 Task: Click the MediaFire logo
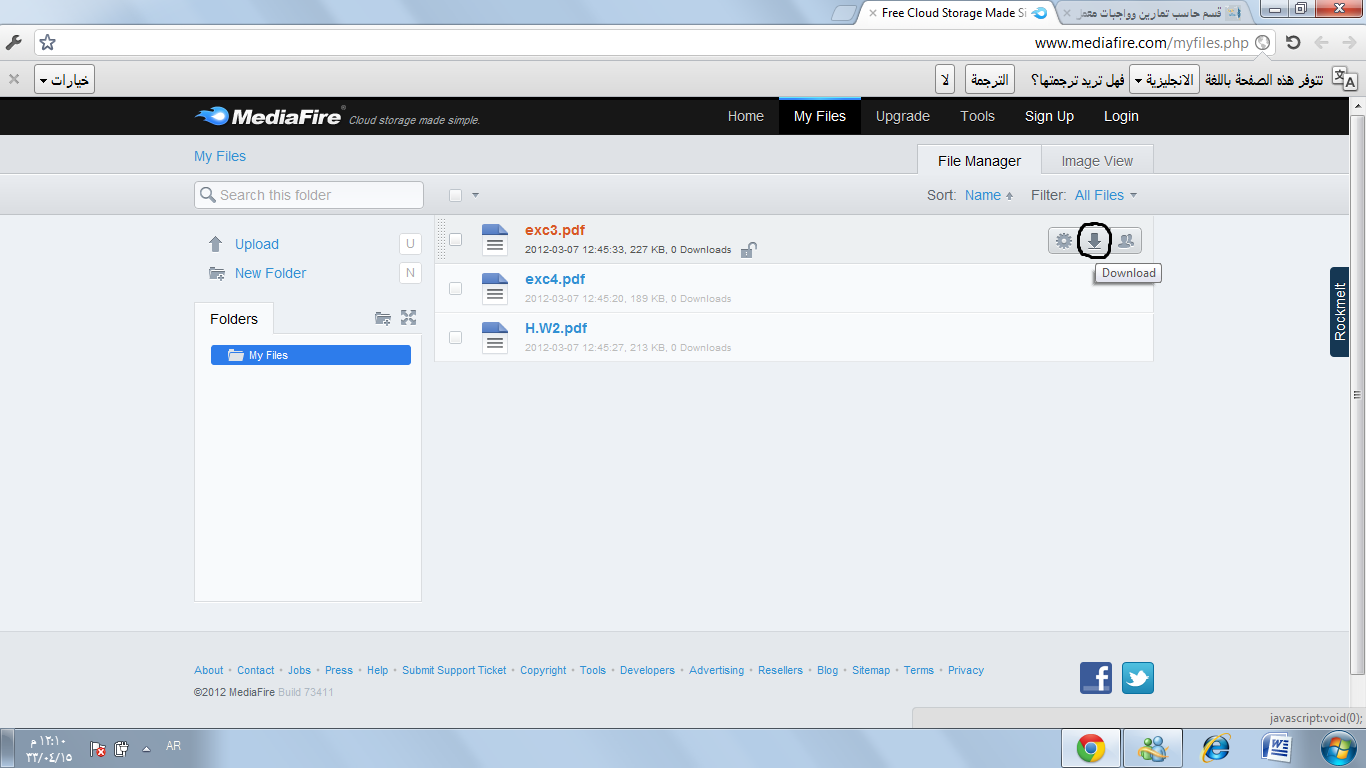point(270,116)
